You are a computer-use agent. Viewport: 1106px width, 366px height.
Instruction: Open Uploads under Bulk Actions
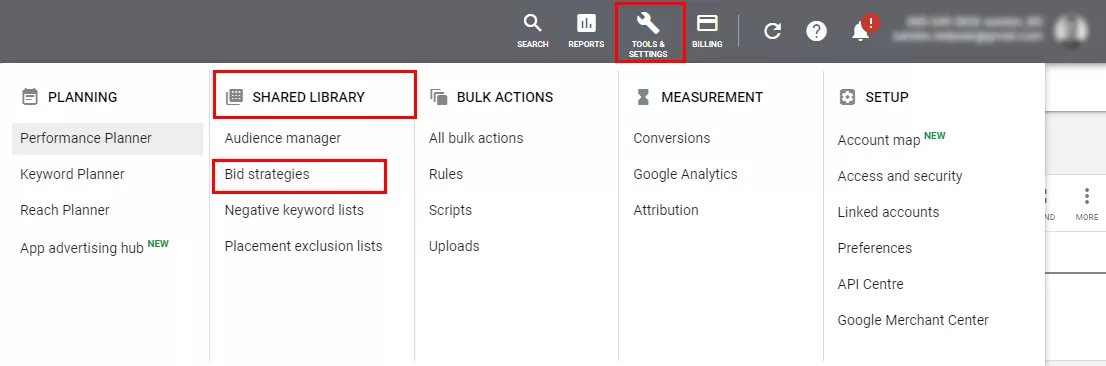[x=454, y=246]
